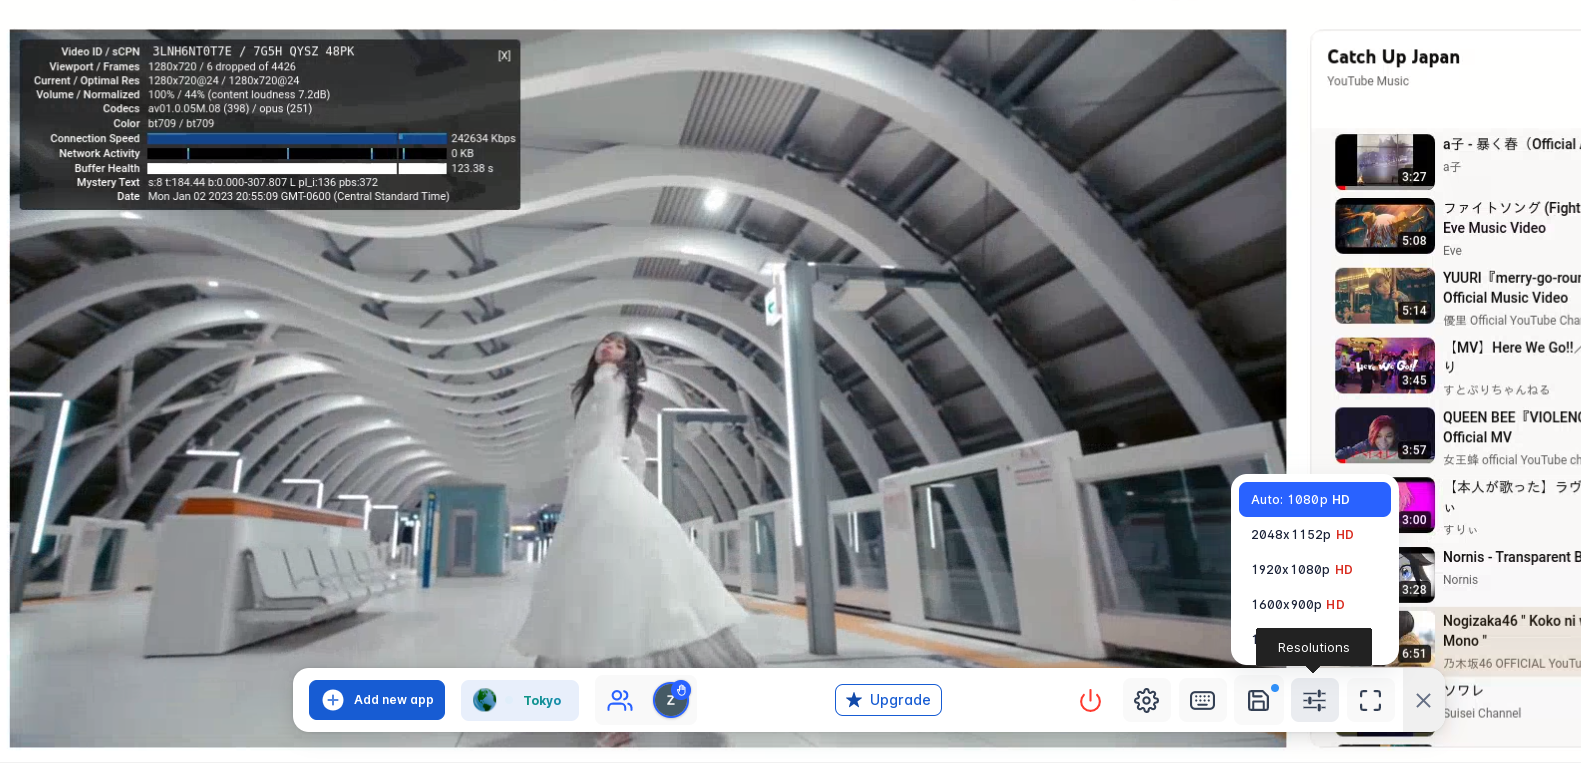Open the YUURI merry-go-round video thumbnail
Screen dimensions: 1581x763
[x=1385, y=296]
